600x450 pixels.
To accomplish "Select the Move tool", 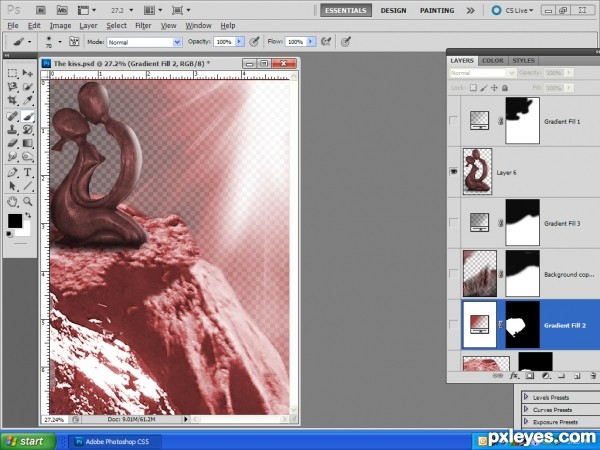I will pyautogui.click(x=28, y=73).
